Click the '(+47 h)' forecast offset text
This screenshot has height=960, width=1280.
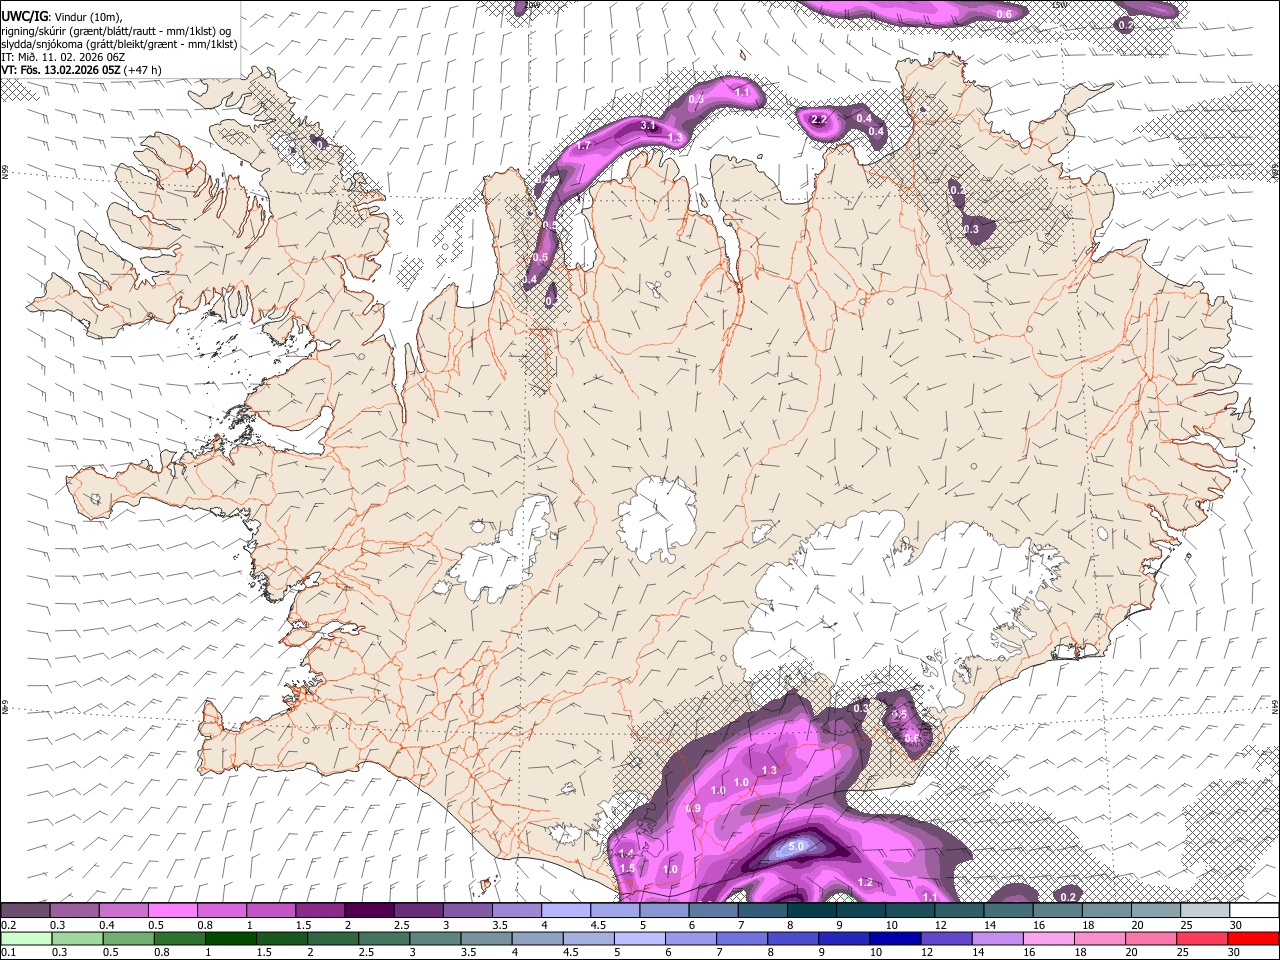(x=143, y=70)
